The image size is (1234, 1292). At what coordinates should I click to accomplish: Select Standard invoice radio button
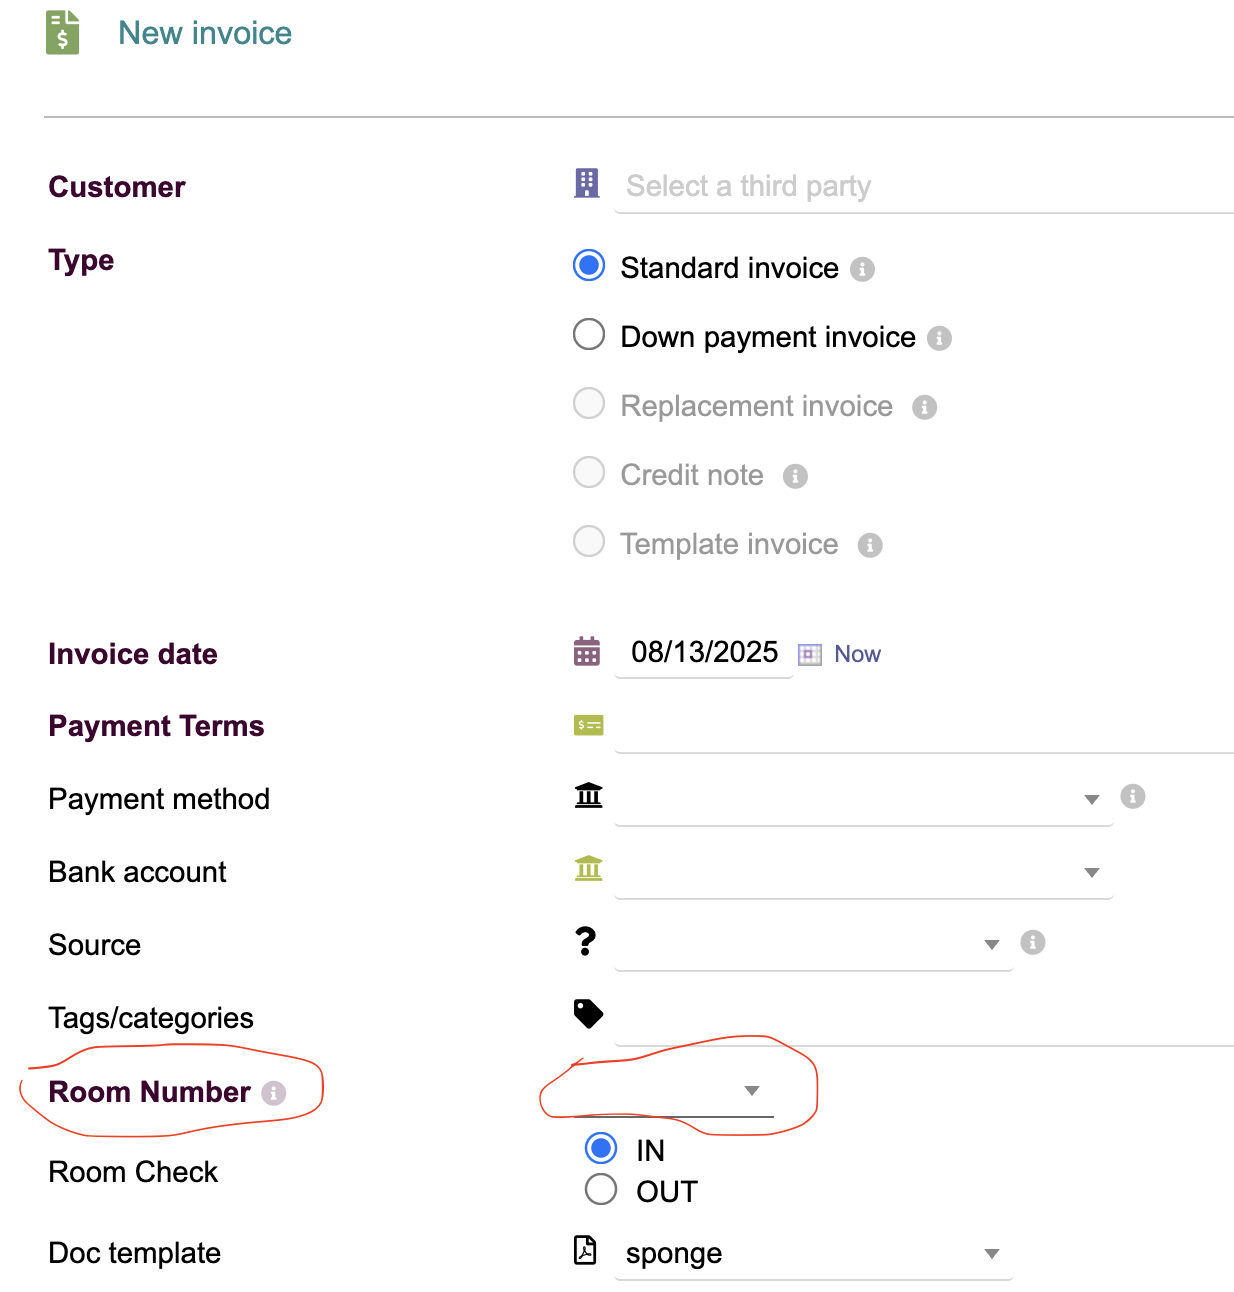589,266
